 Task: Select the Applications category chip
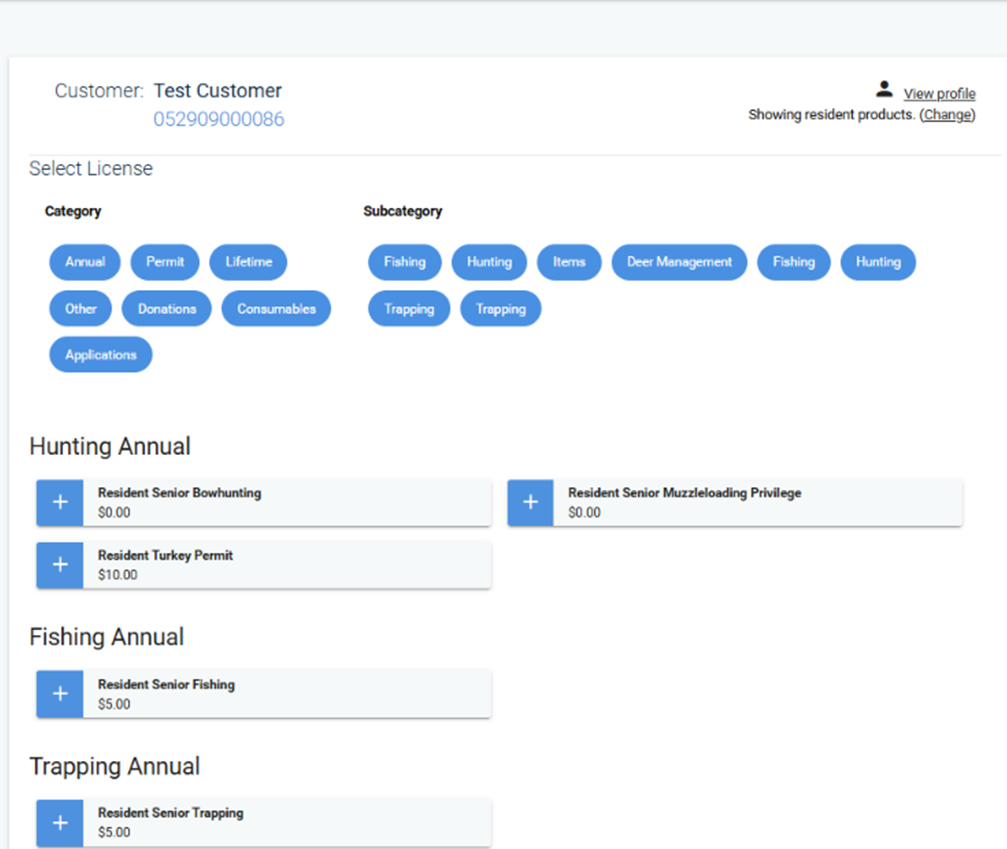coord(101,355)
